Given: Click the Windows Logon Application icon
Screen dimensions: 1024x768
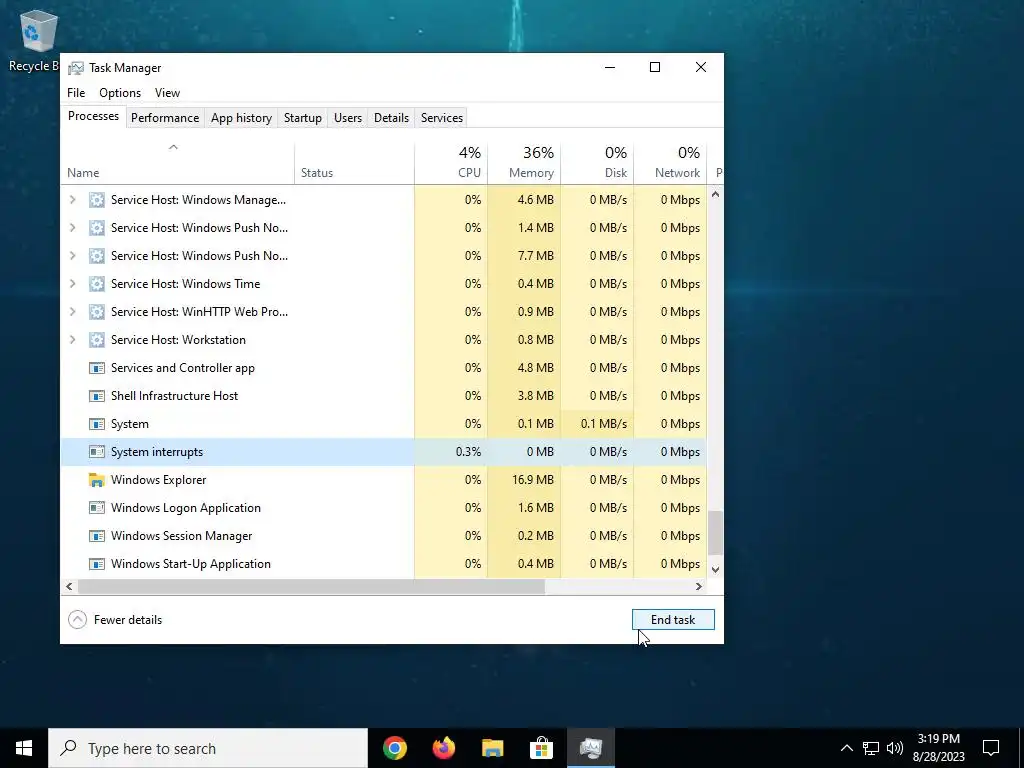Looking at the screenshot, I should [x=97, y=508].
